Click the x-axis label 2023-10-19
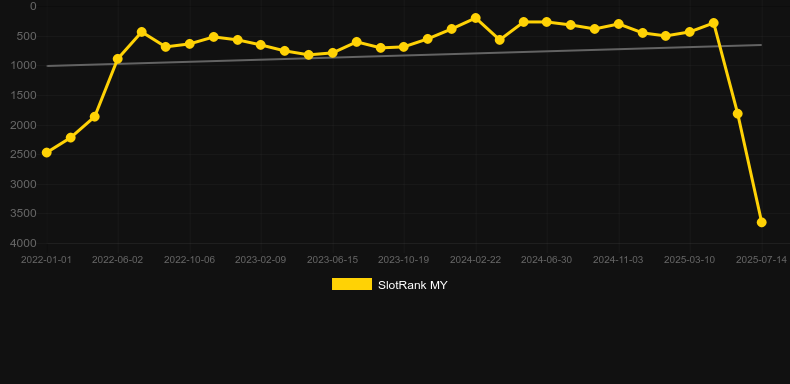Image resolution: width=790 pixels, height=384 pixels. tap(404, 260)
